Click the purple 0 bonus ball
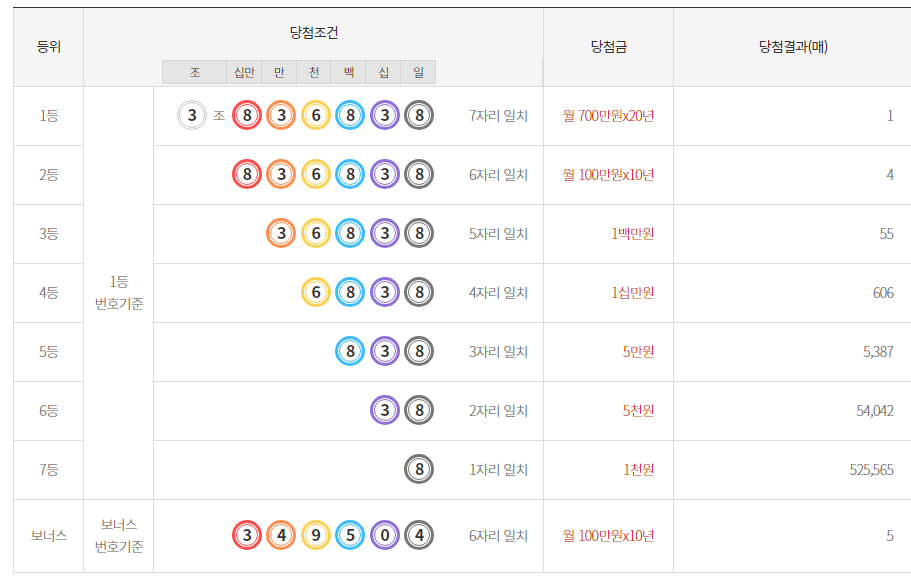Screen dimensions: 911x579 pos(385,535)
